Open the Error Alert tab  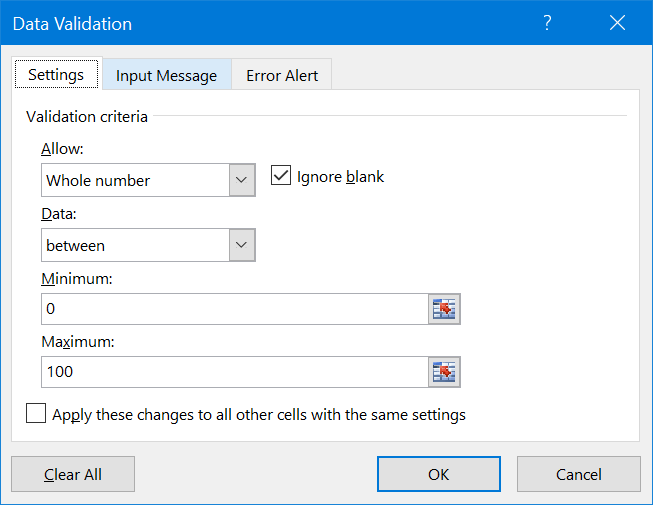click(282, 76)
